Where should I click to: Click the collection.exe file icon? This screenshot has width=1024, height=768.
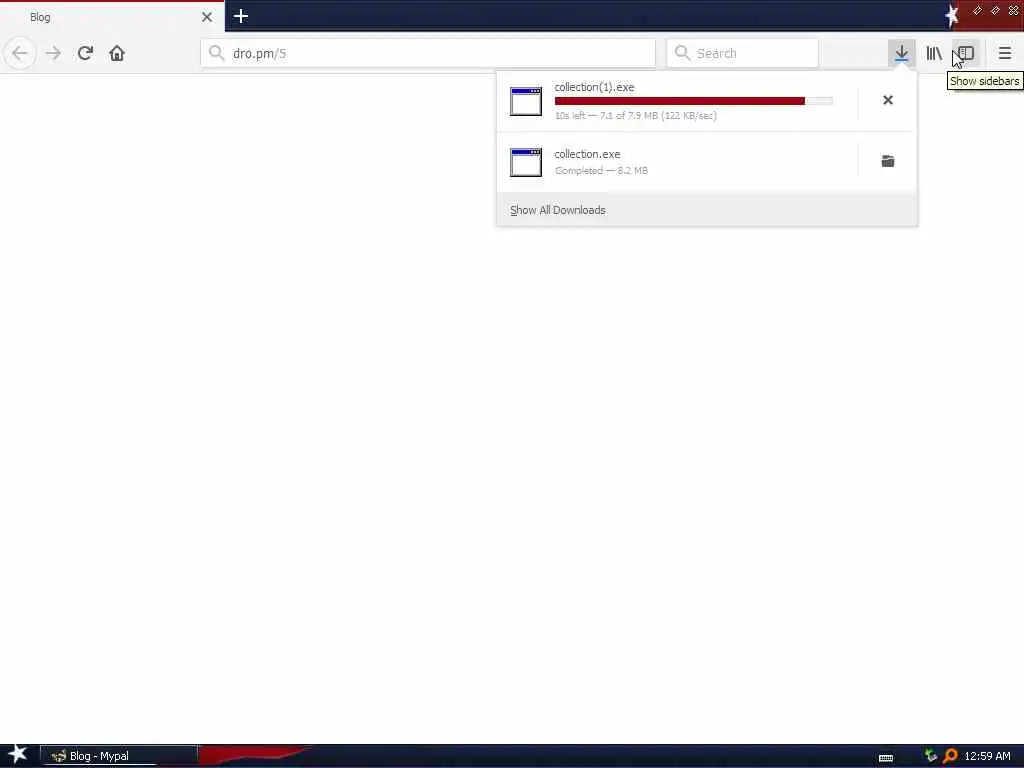pyautogui.click(x=526, y=162)
